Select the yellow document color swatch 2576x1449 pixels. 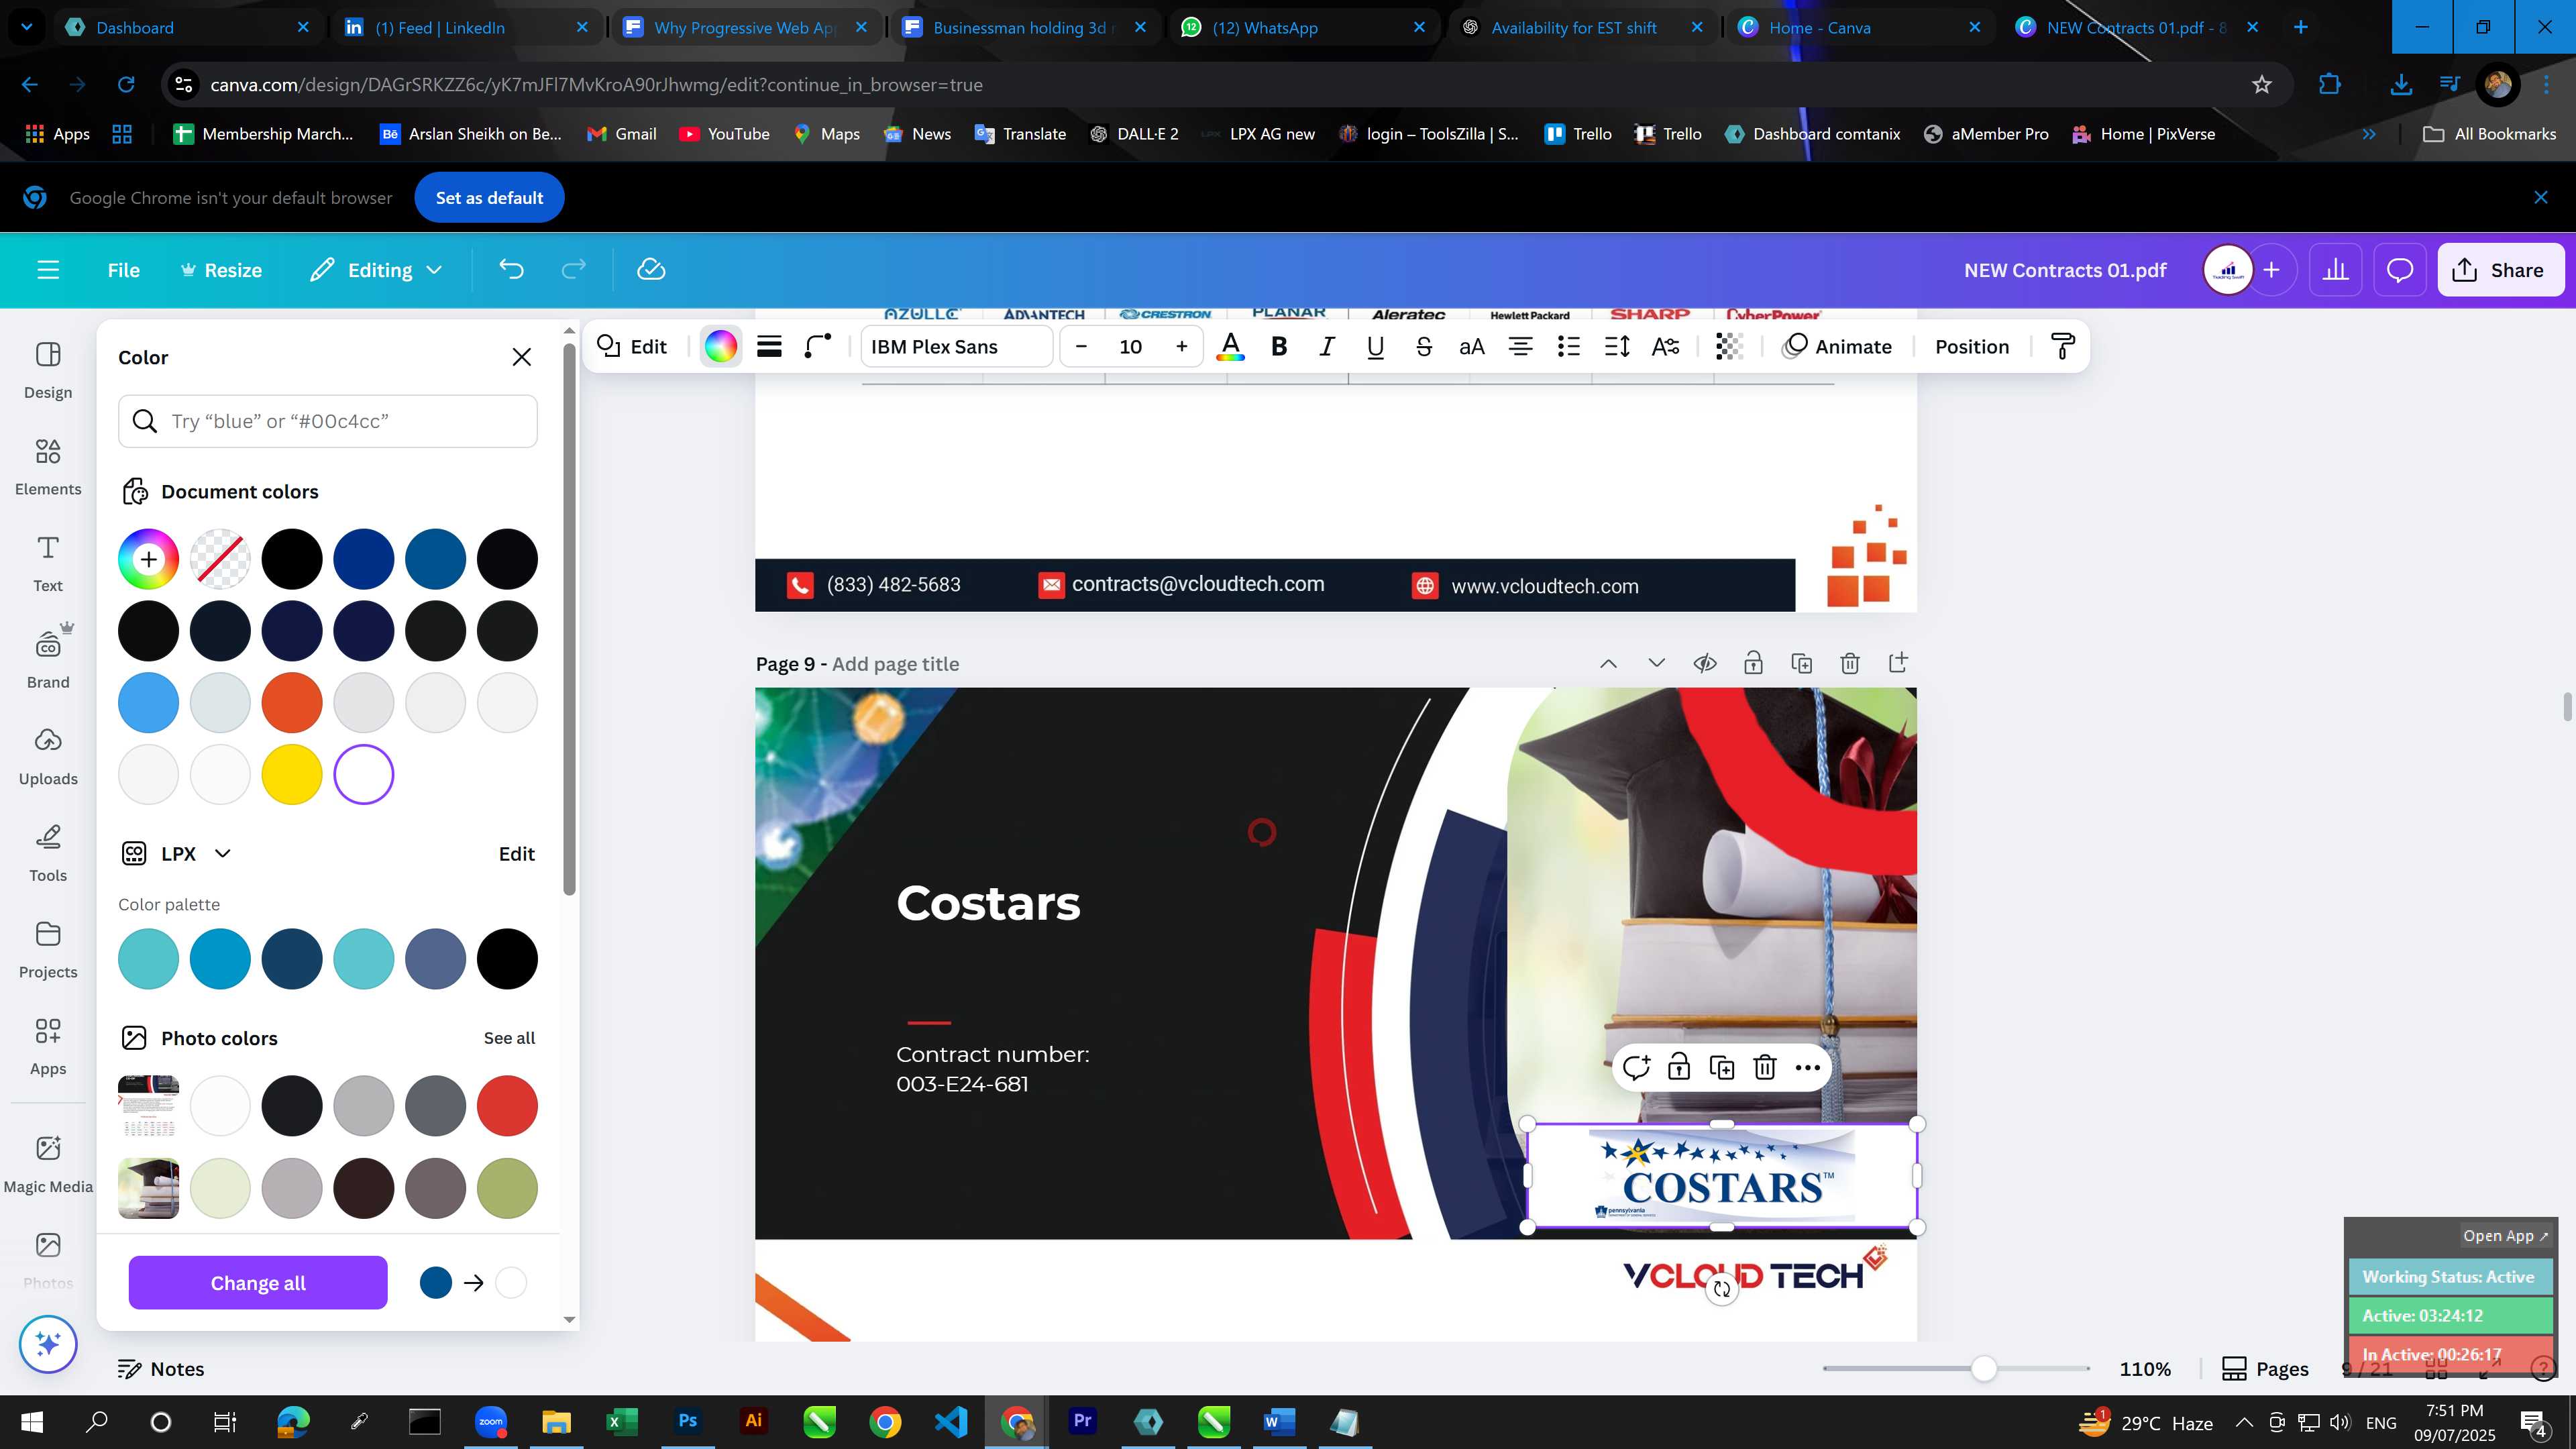(292, 774)
